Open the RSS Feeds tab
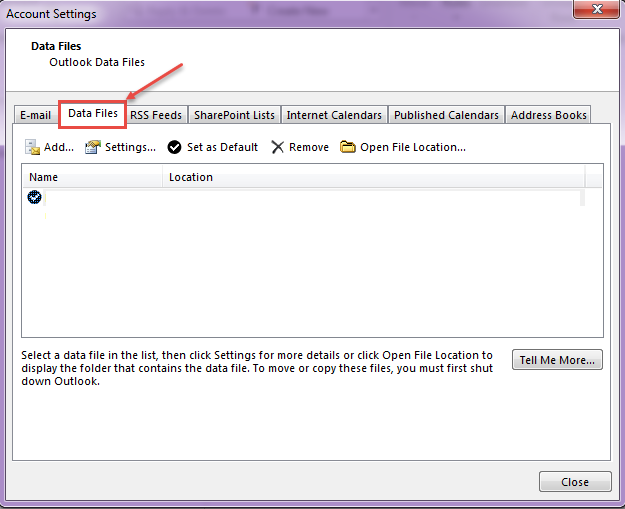 [x=156, y=115]
